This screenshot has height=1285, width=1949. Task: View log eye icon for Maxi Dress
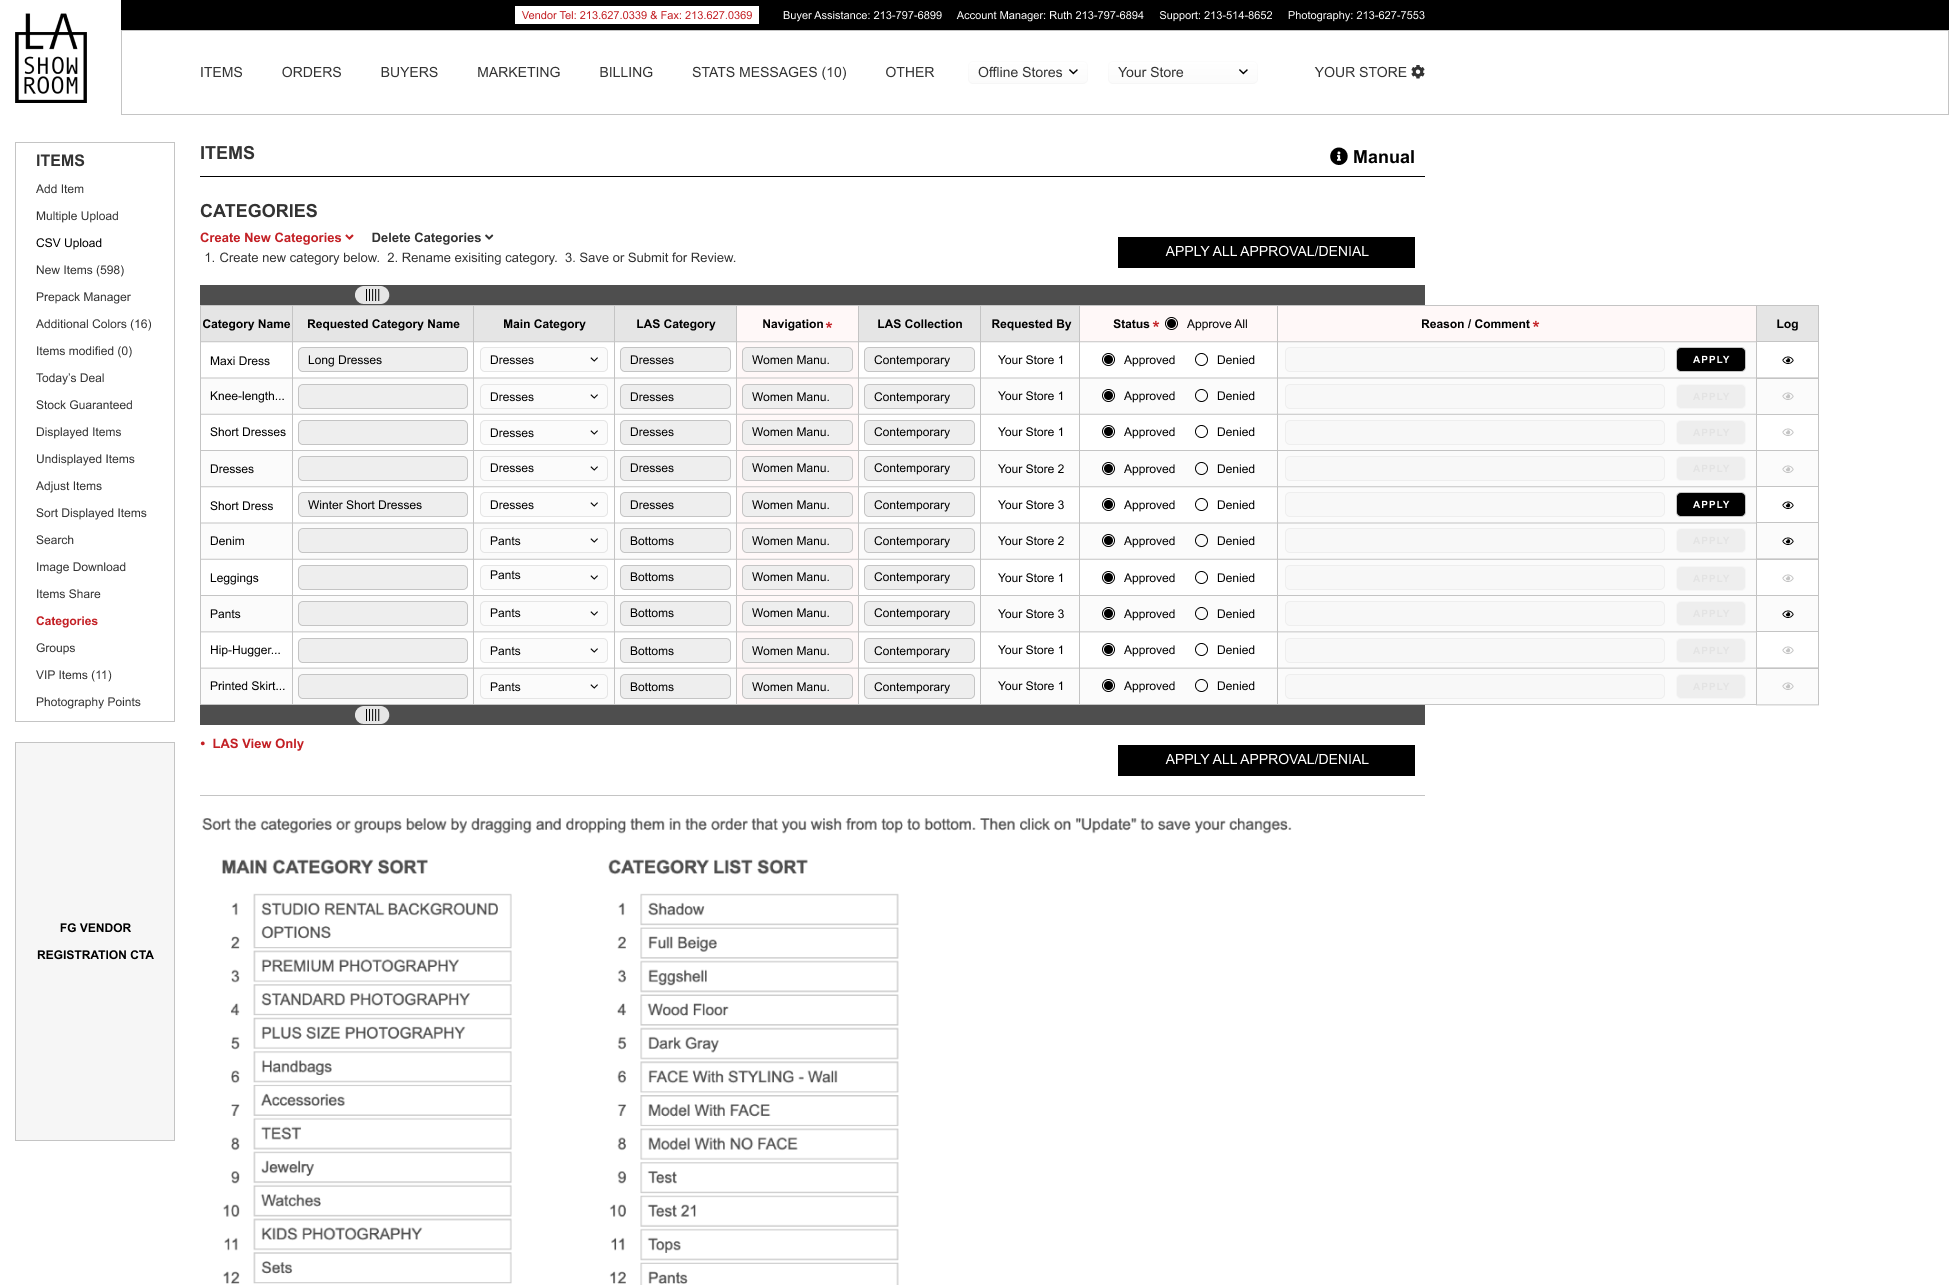pos(1787,360)
